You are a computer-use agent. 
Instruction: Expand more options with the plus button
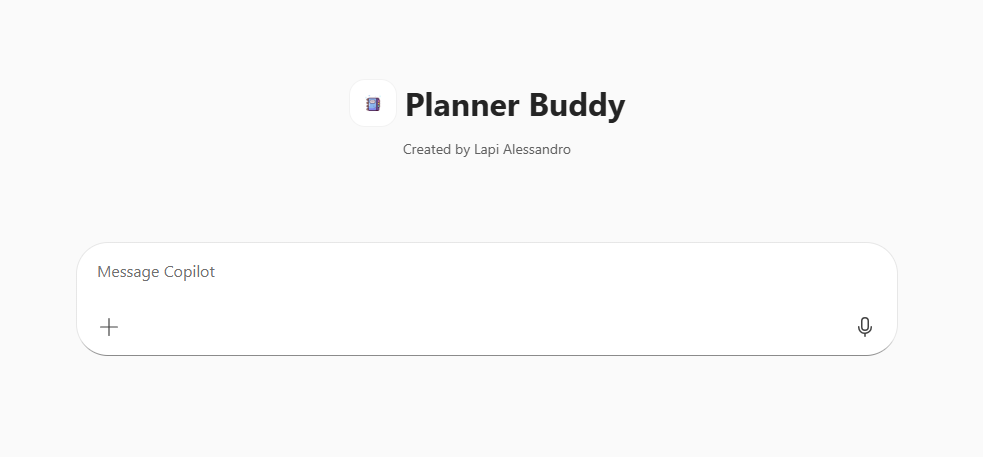109,327
